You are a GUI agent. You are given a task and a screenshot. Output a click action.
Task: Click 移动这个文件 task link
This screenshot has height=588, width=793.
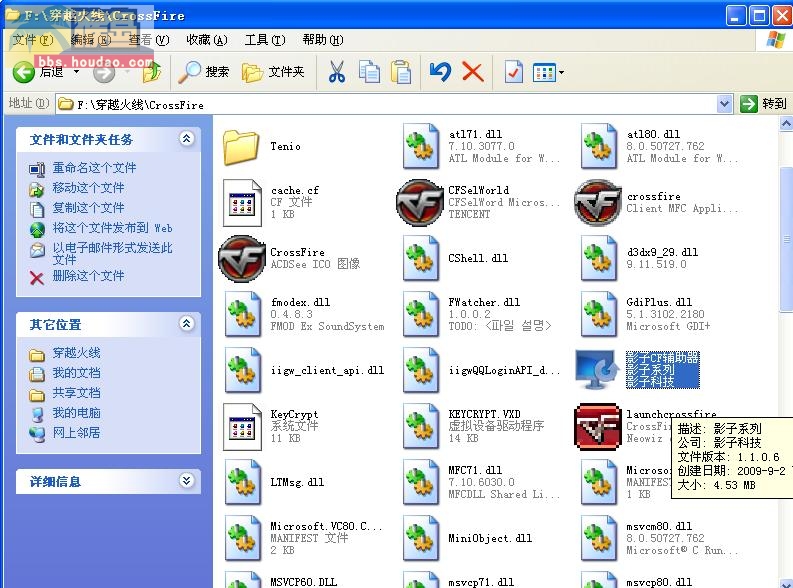pos(89,188)
